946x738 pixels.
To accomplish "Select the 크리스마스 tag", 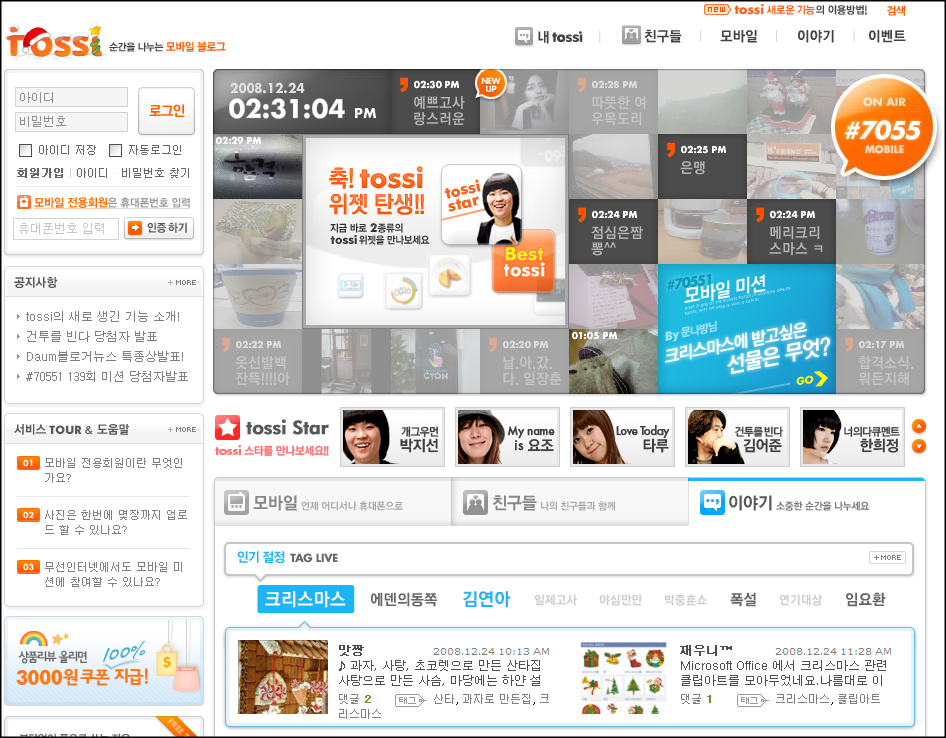I will pyautogui.click(x=305, y=599).
